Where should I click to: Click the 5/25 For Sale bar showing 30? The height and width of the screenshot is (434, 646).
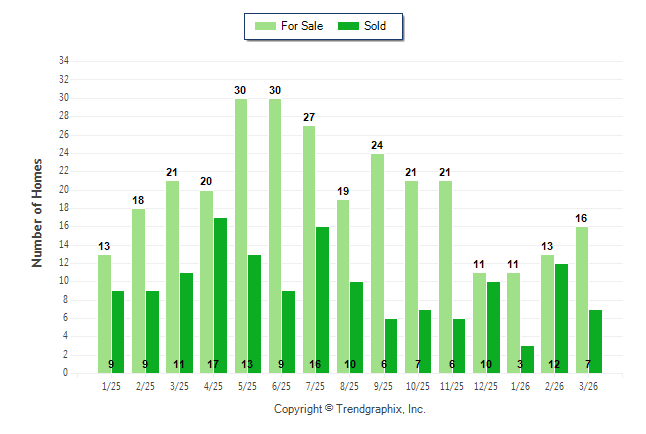(x=241, y=236)
